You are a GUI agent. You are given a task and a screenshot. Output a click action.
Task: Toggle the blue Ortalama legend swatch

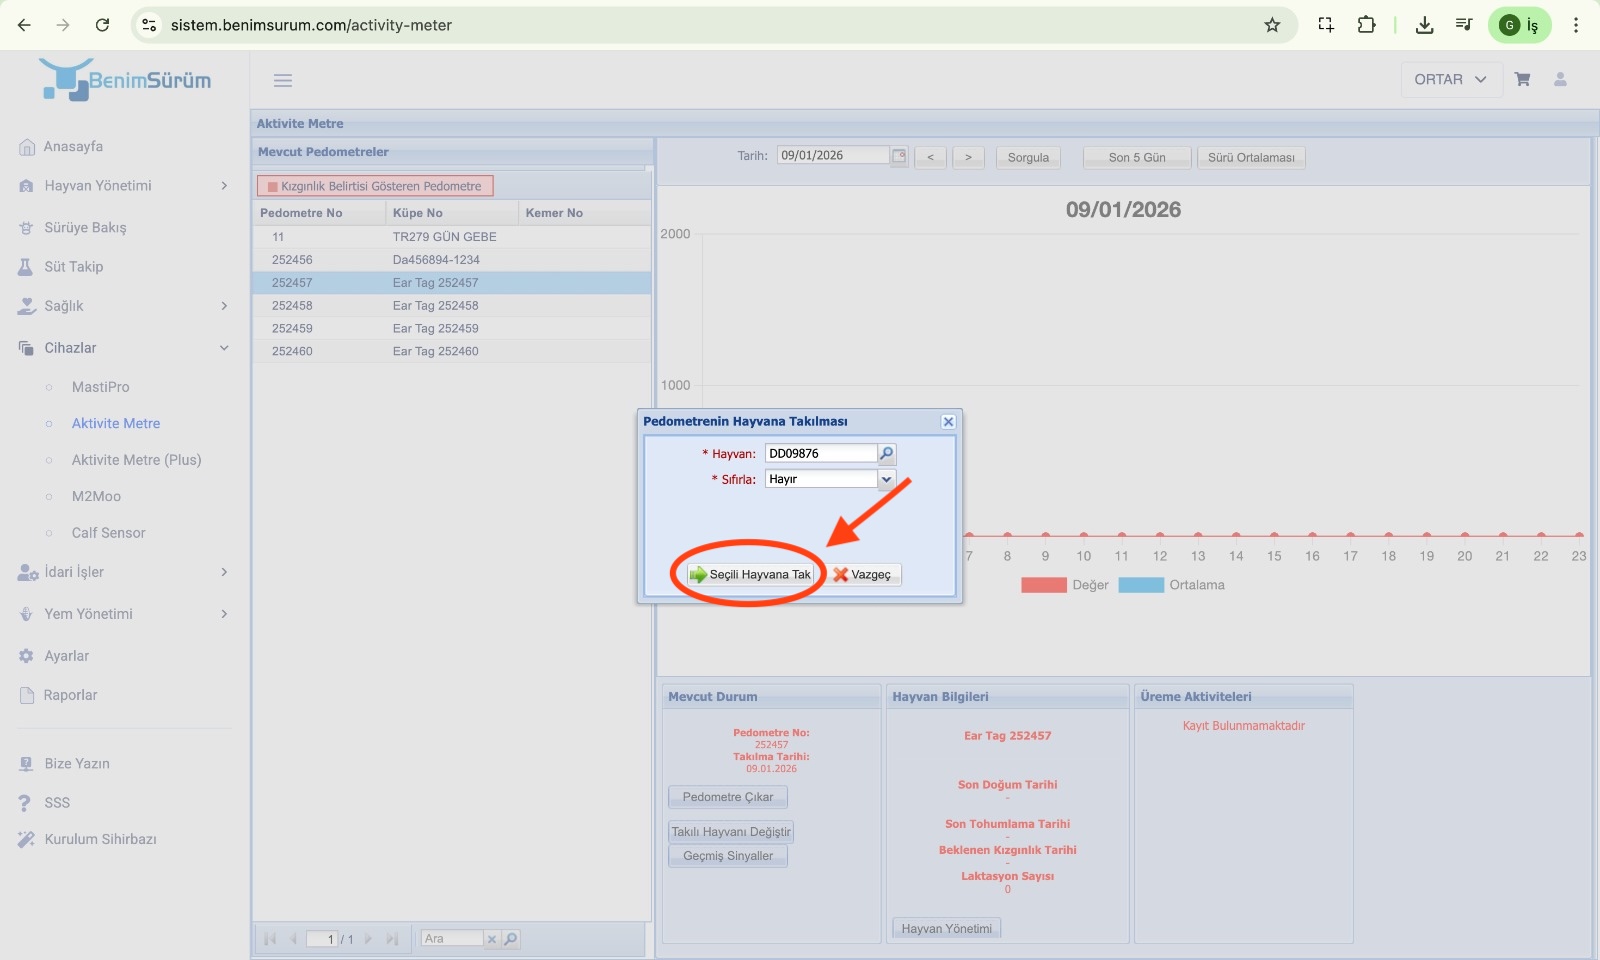(x=1141, y=585)
